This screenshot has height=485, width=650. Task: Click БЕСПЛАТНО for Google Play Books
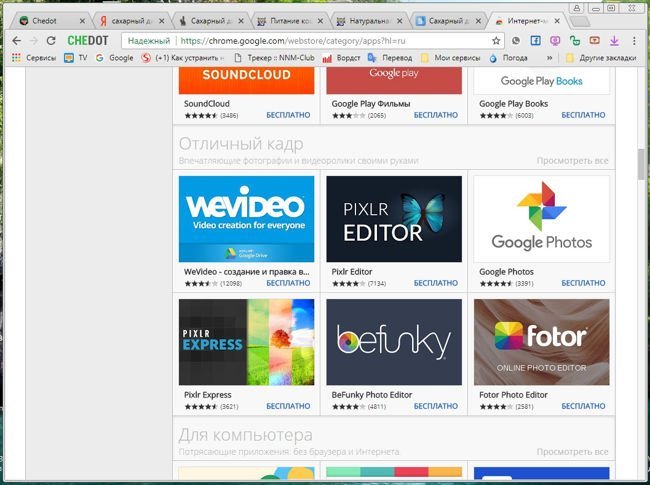(x=583, y=115)
